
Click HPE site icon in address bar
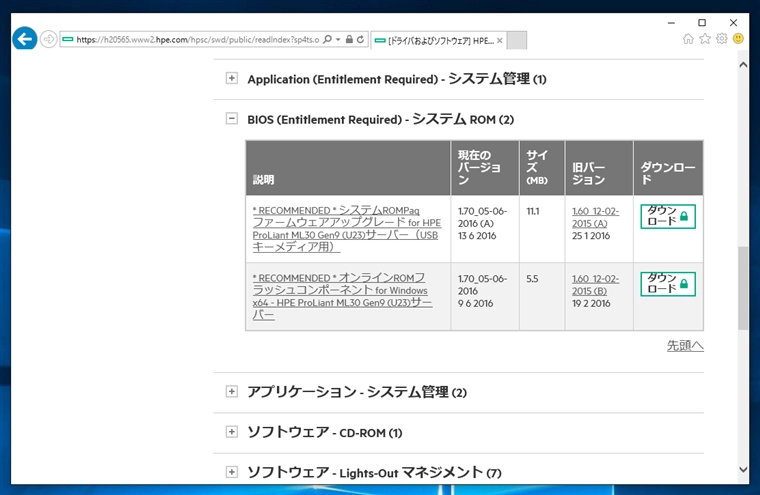68,39
